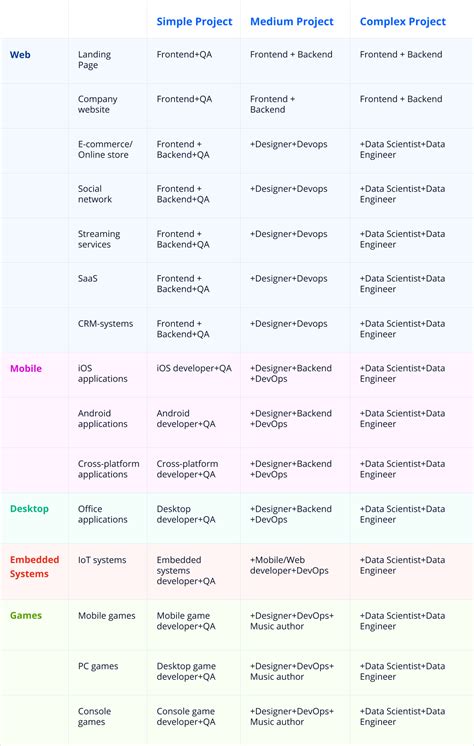This screenshot has width=474, height=746.
Task: Click the Landing Page row label
Action: 94,59
